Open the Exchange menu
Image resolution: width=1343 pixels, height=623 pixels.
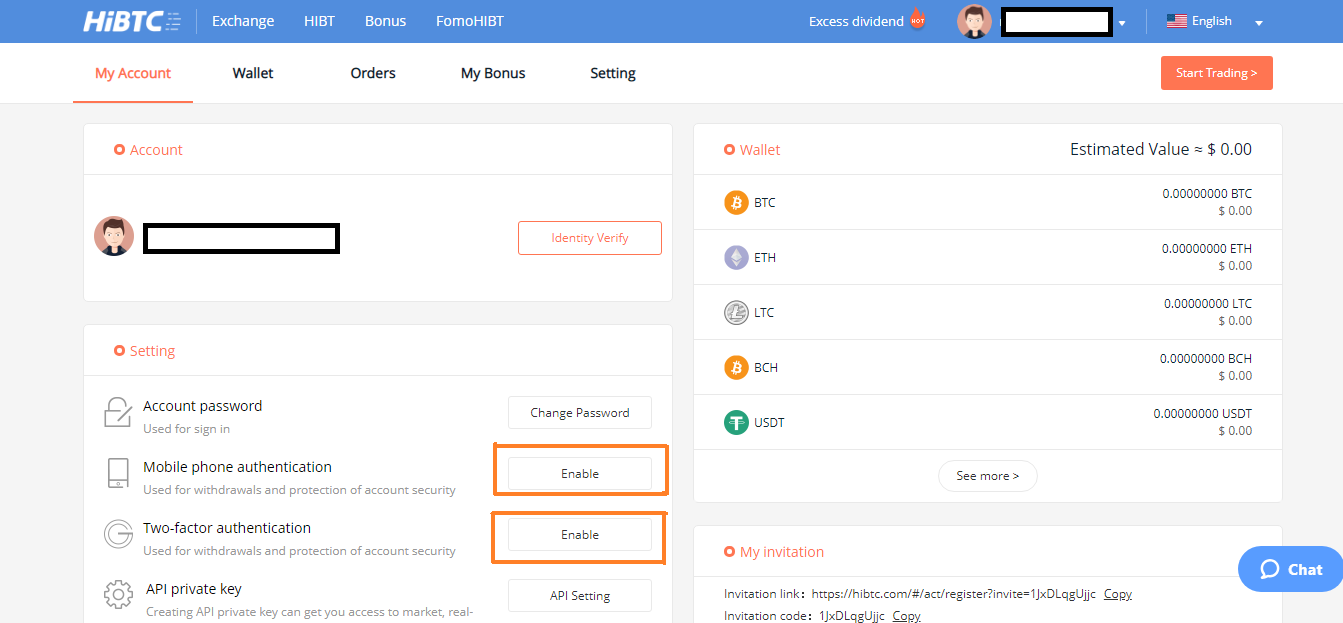[243, 21]
